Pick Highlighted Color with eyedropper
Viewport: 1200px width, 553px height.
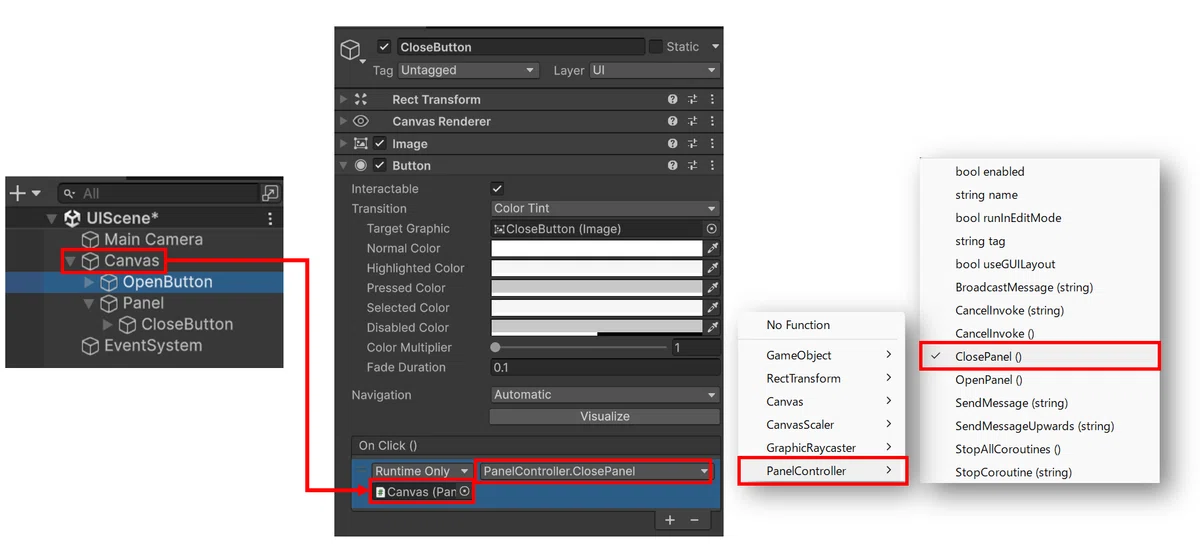tap(713, 268)
